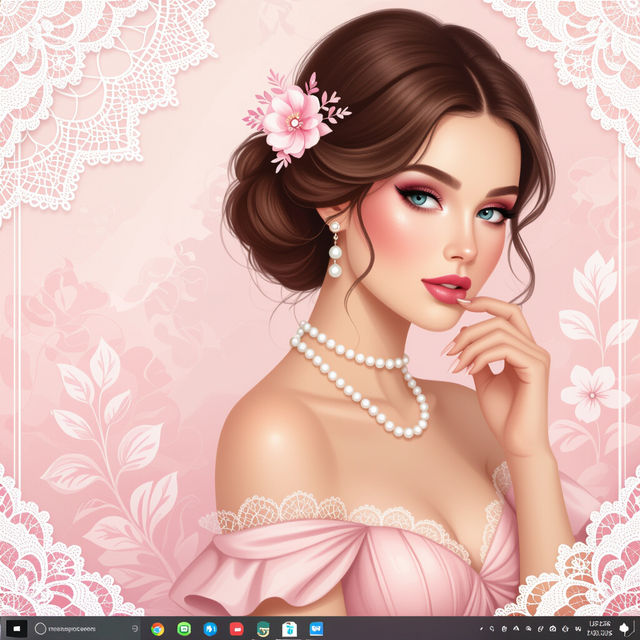
Task: Open the blue square taskbar app
Action: click(x=316, y=629)
